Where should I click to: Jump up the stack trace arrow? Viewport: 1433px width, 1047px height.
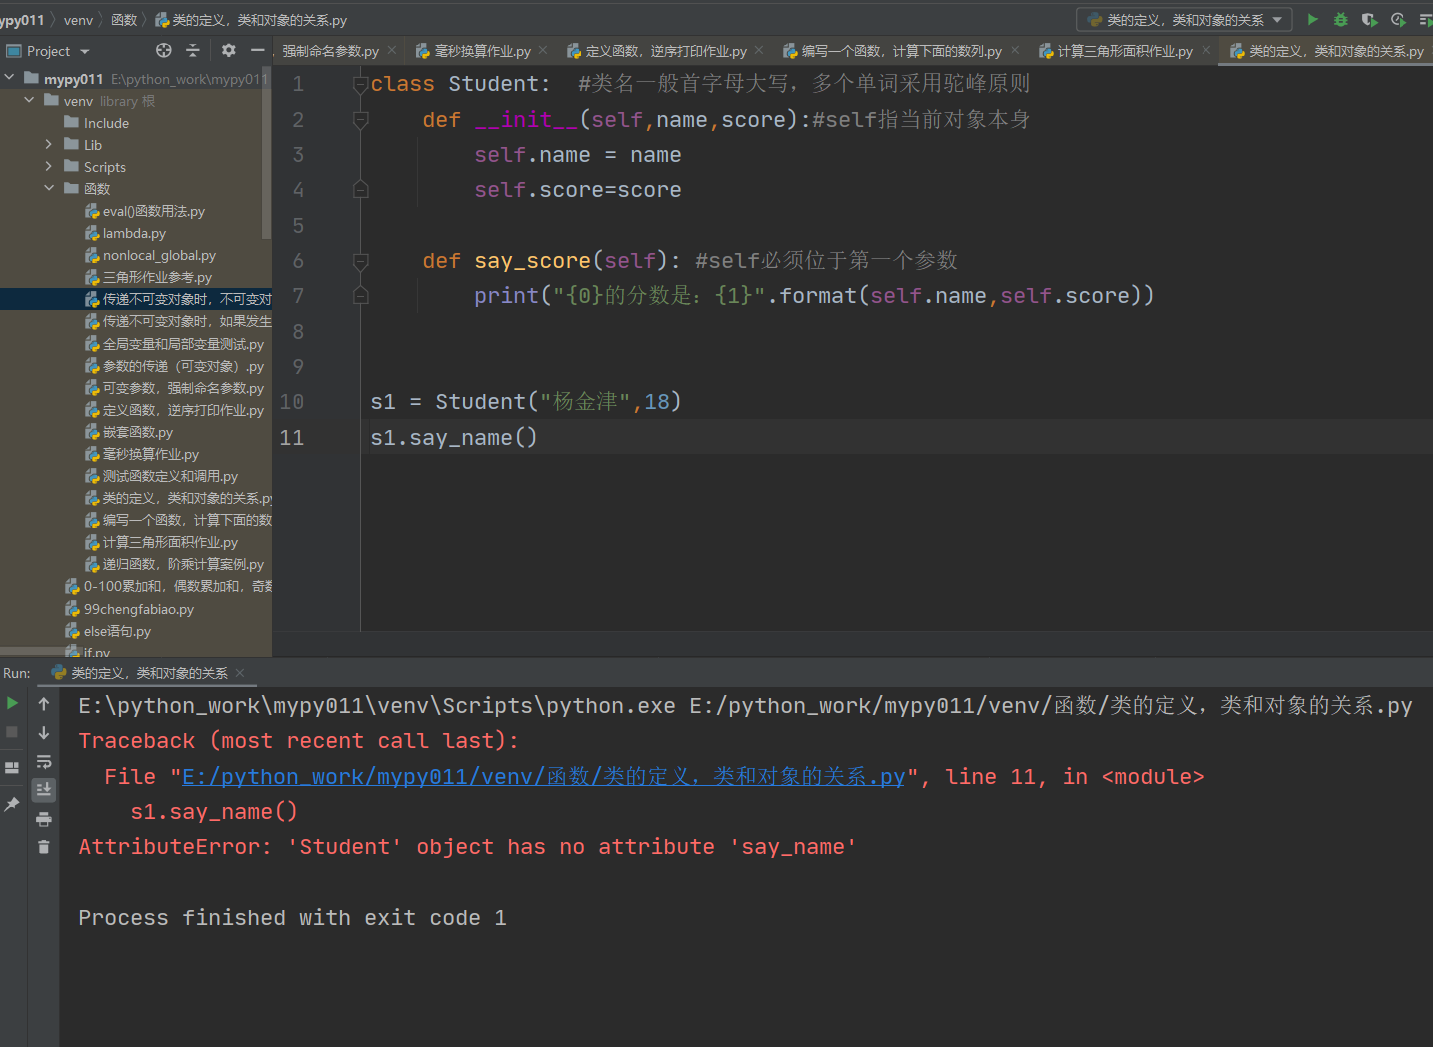pyautogui.click(x=44, y=704)
